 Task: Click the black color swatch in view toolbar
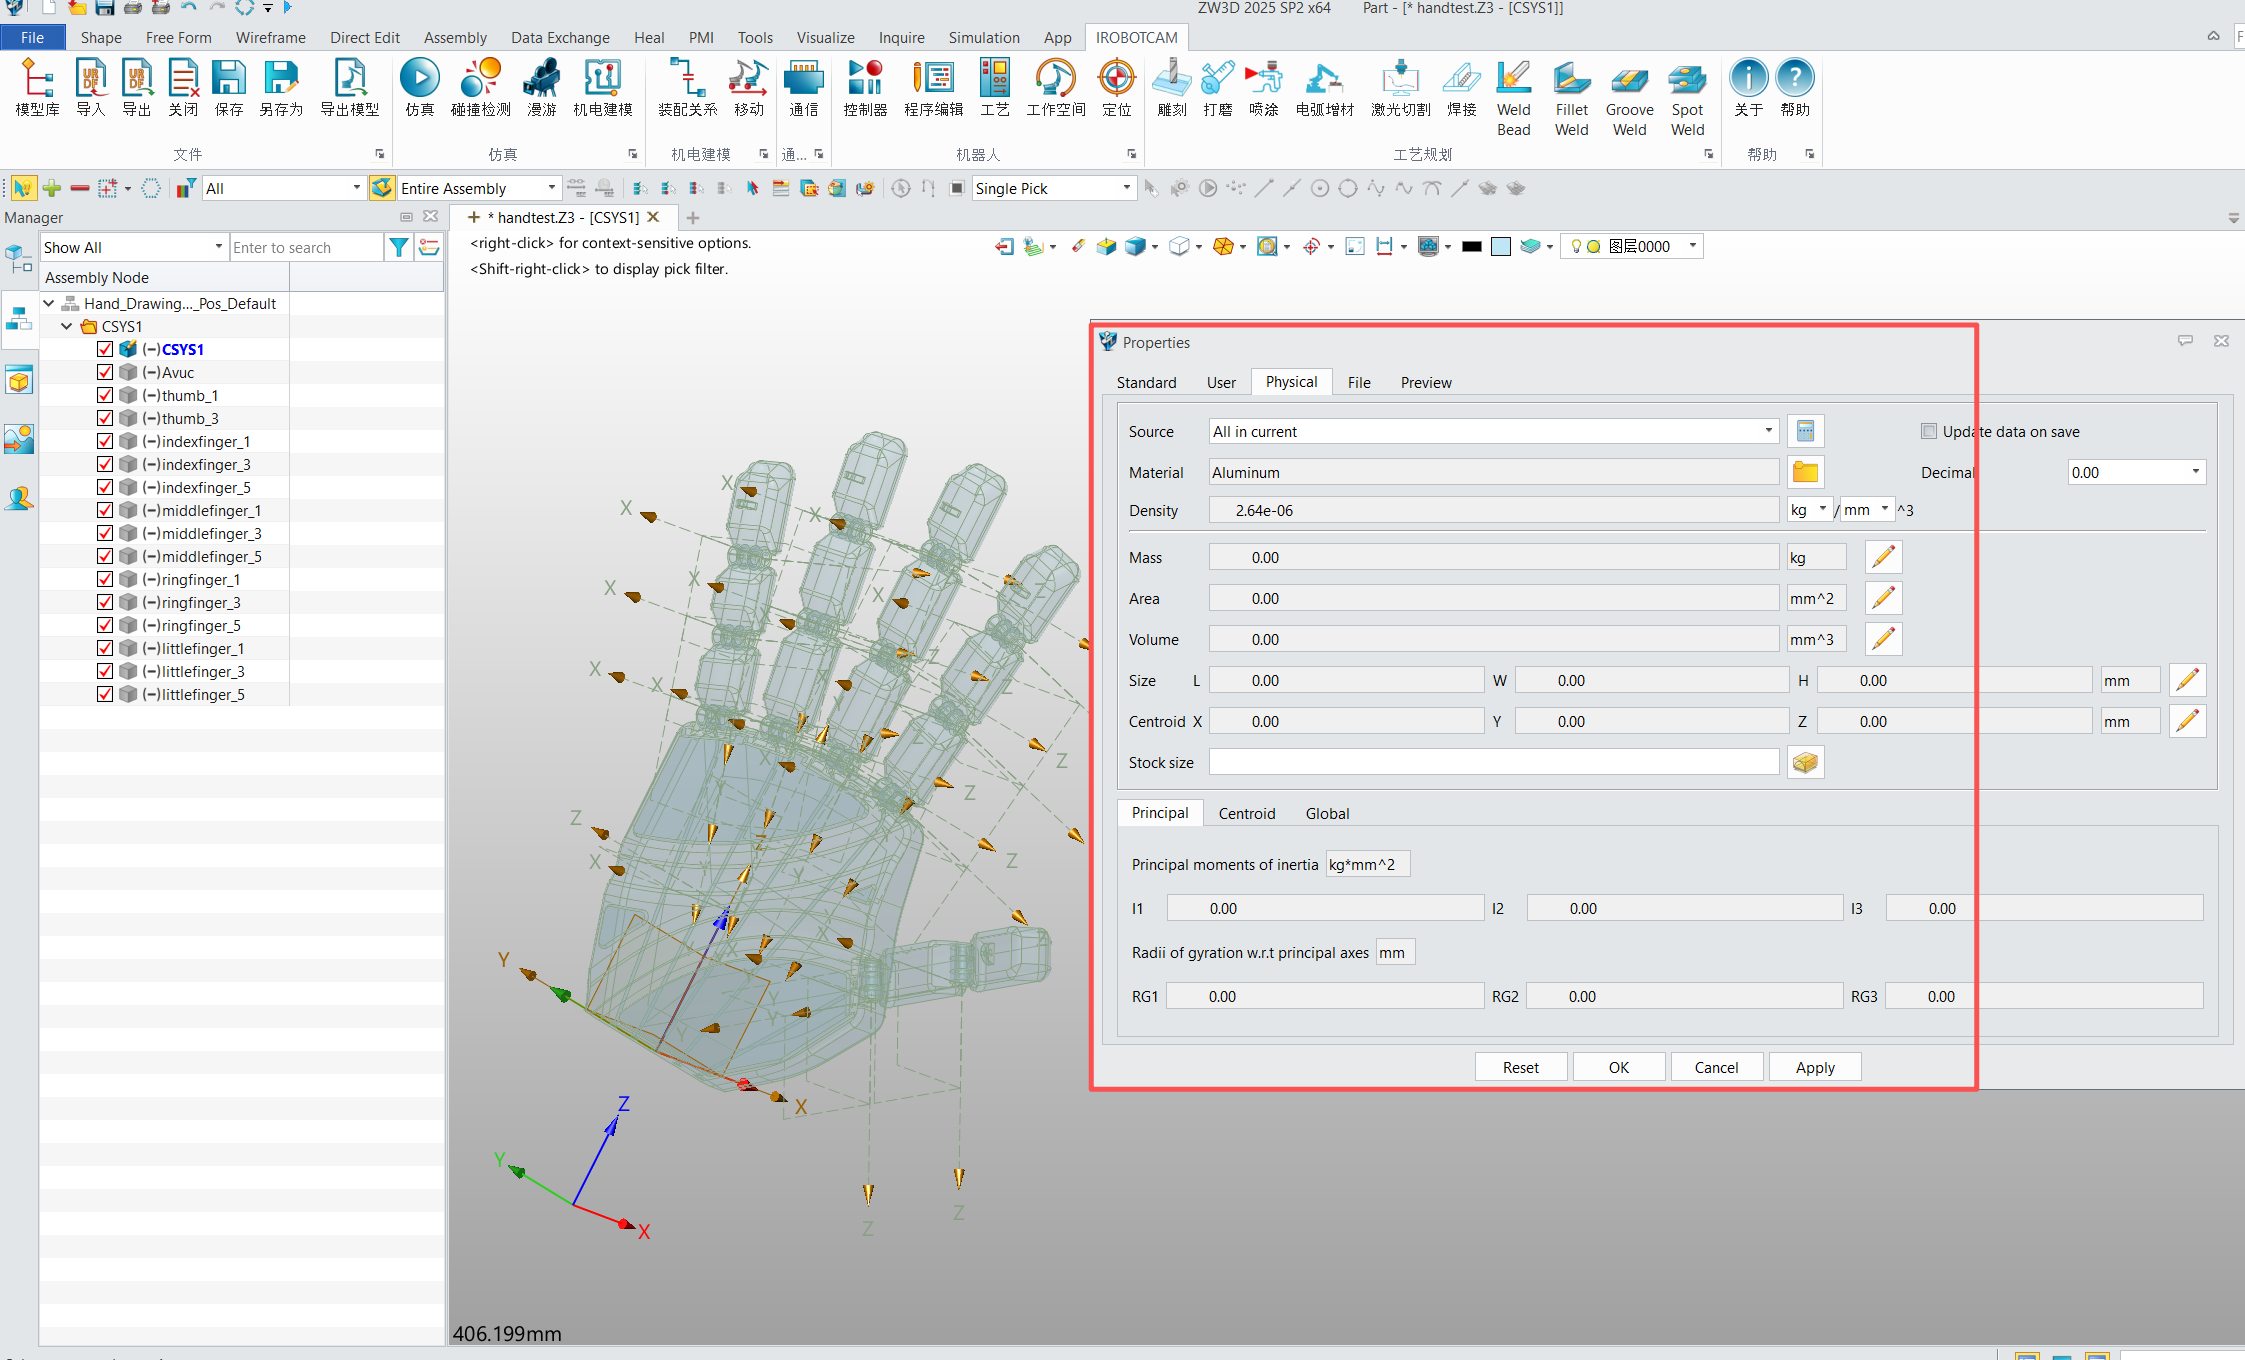(1471, 246)
